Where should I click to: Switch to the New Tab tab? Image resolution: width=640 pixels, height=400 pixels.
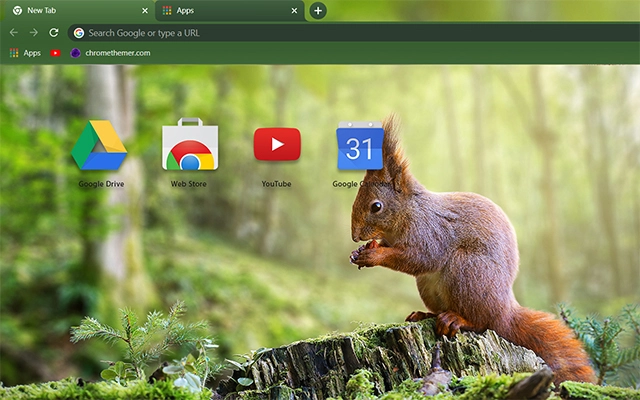[x=78, y=11]
